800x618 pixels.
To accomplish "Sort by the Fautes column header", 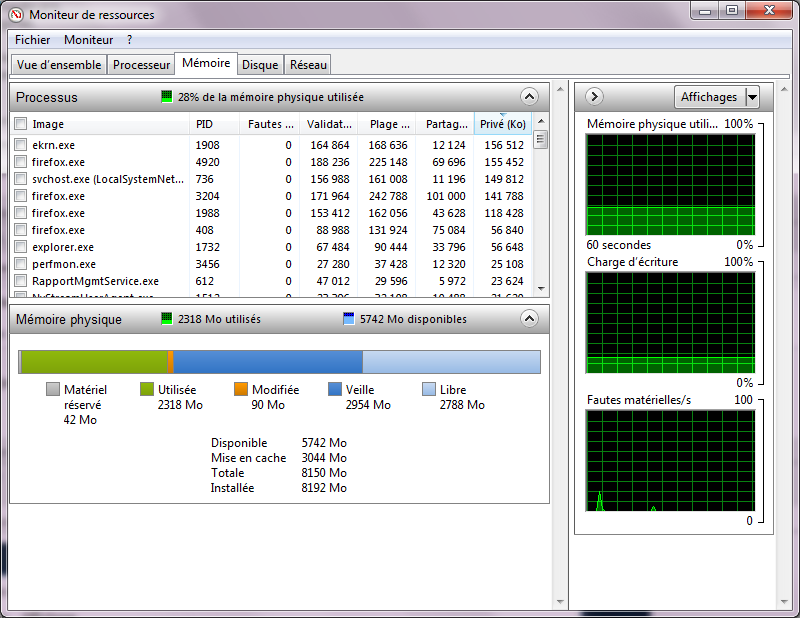I will click(269, 124).
